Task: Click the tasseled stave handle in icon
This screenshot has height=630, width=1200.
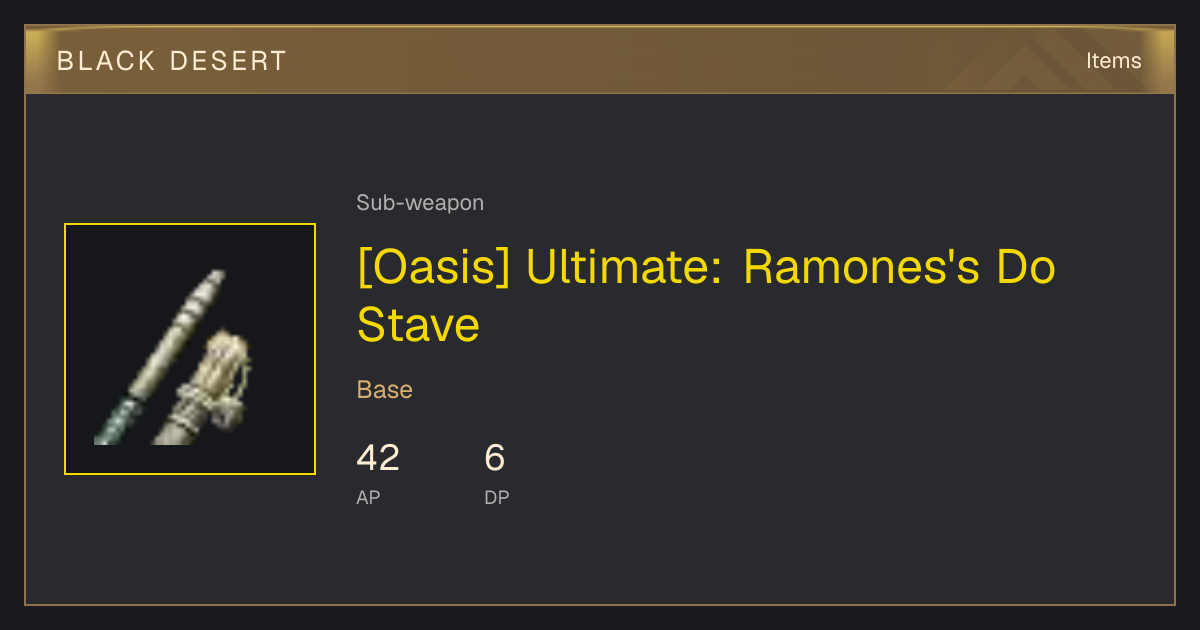Action: point(205,390)
